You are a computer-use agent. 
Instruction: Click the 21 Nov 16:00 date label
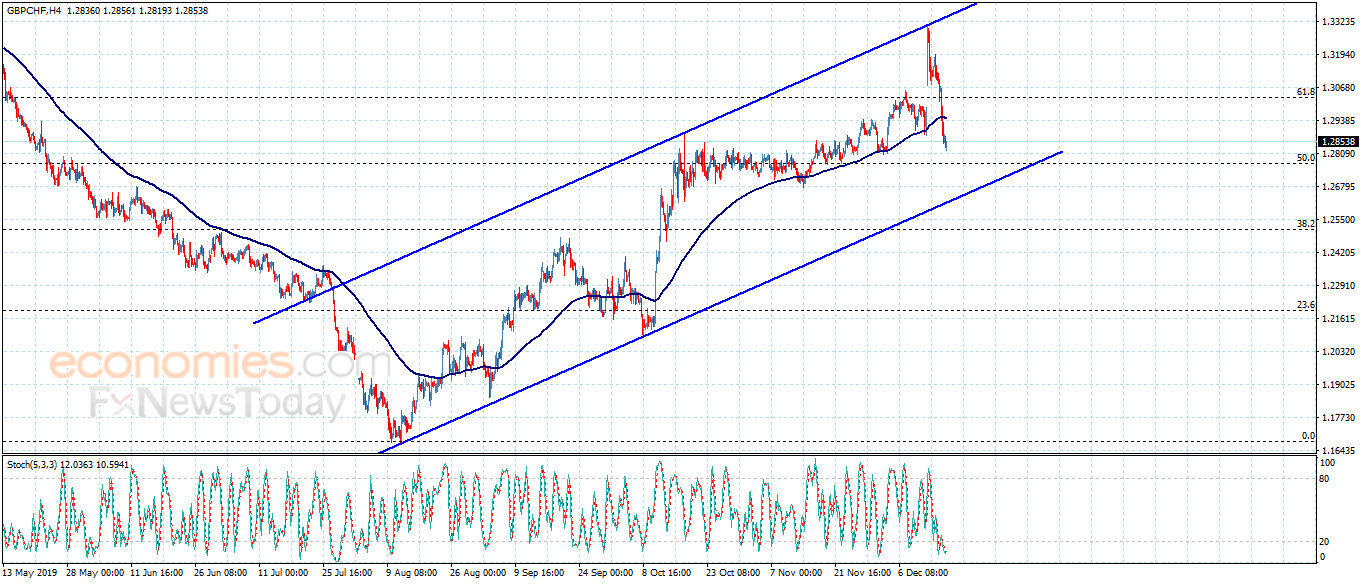(x=861, y=573)
